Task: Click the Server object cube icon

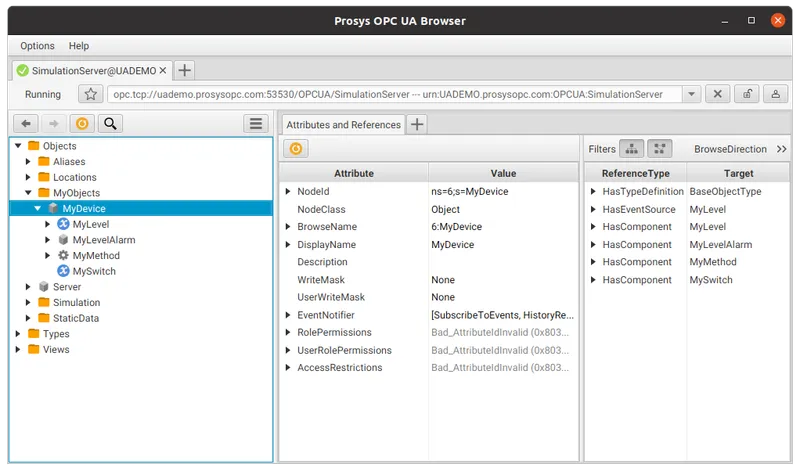Action: 44,287
